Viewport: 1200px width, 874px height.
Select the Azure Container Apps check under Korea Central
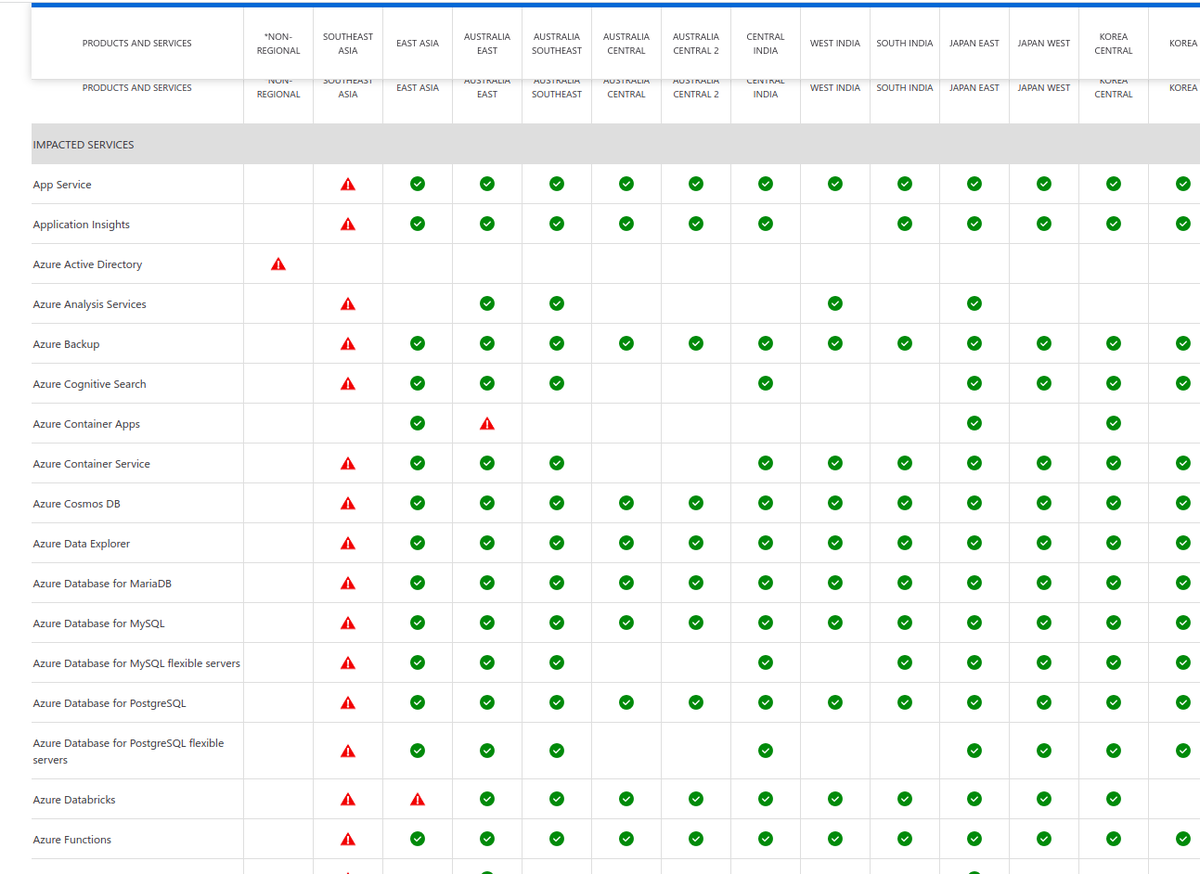coord(1113,423)
